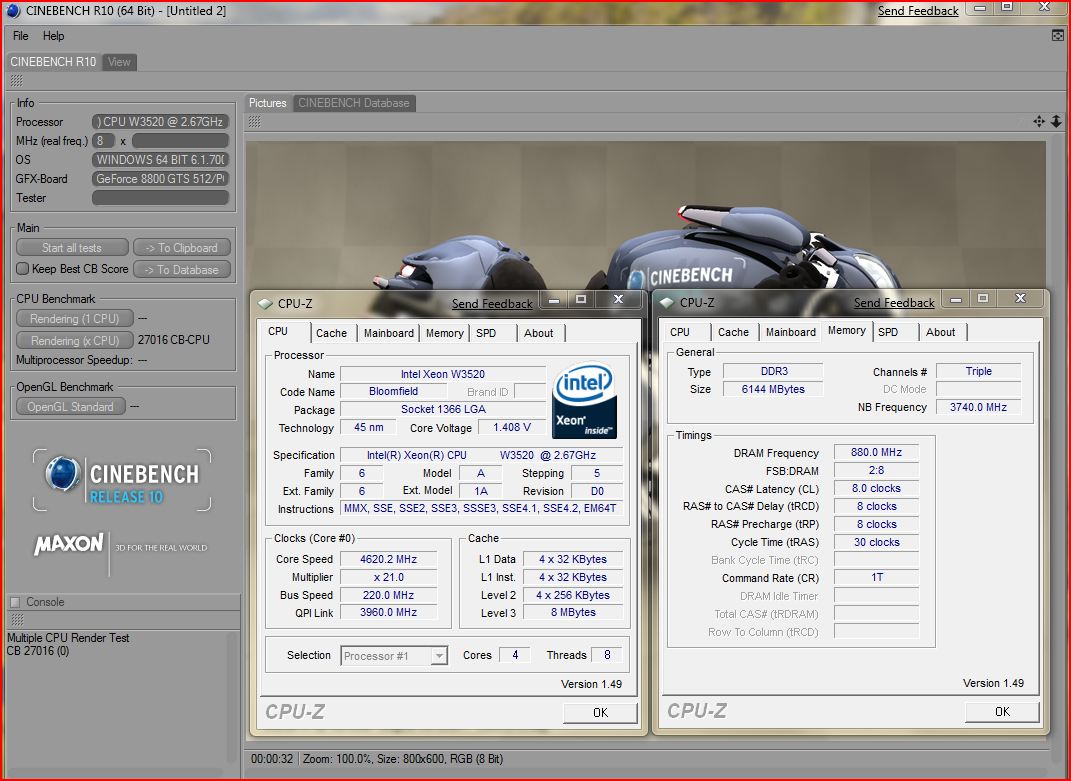Image resolution: width=1071 pixels, height=781 pixels.
Task: Switch to the View tab
Action: tap(119, 61)
